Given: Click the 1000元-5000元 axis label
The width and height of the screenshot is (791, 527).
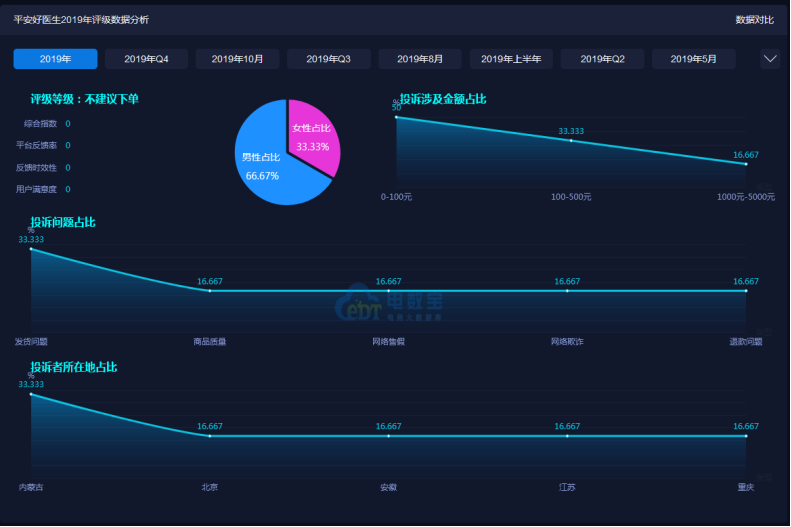Looking at the screenshot, I should click(746, 197).
